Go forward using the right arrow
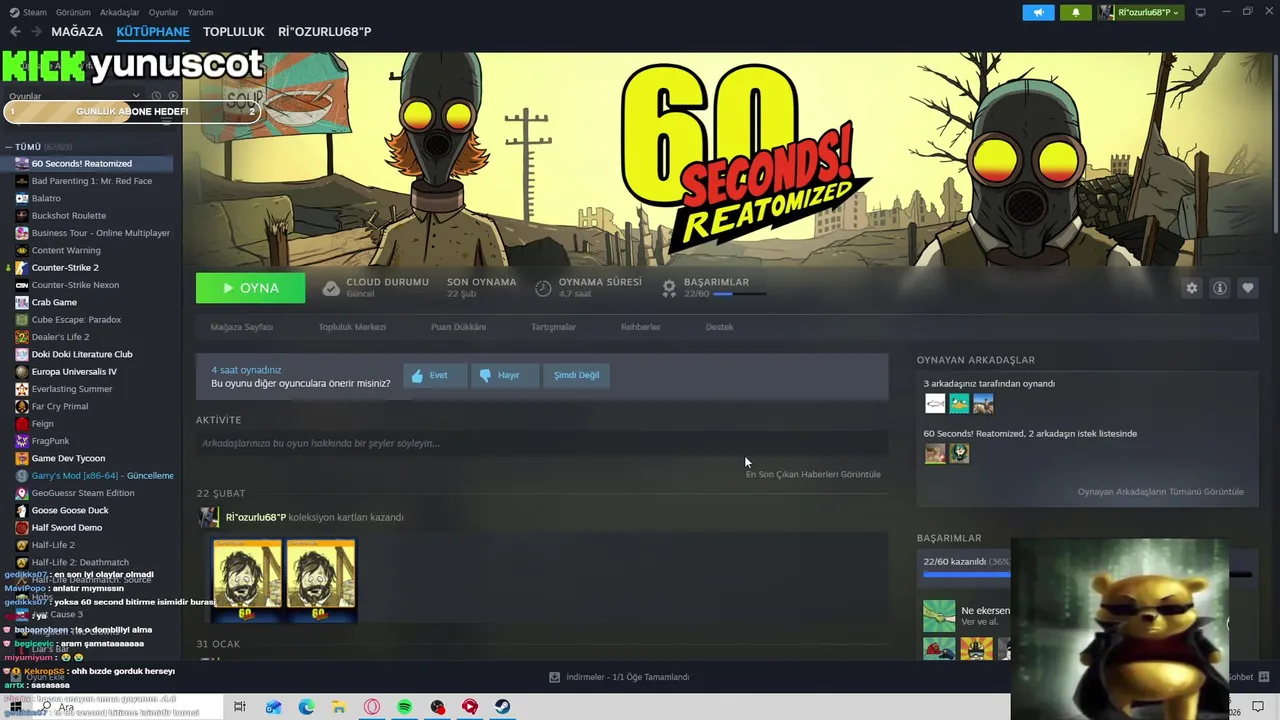 pos(36,32)
